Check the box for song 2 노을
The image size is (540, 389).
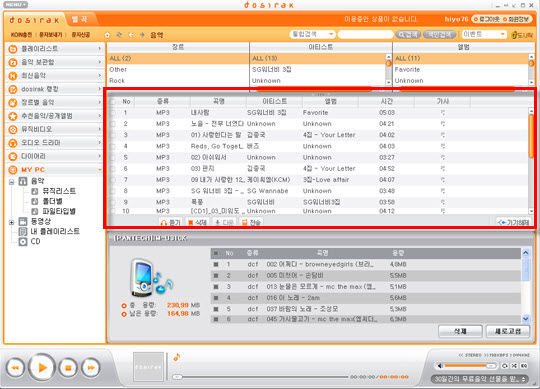point(113,124)
